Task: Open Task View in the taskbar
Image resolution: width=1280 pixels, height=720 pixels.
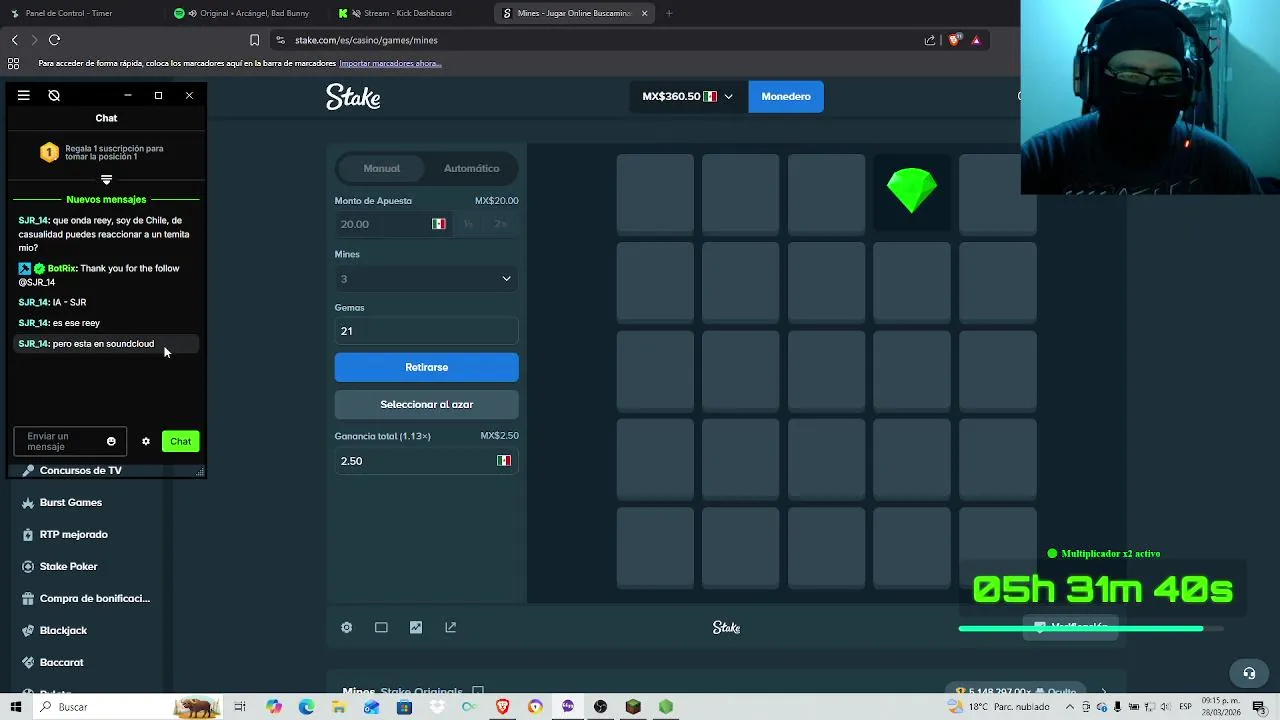Action: tap(240, 707)
